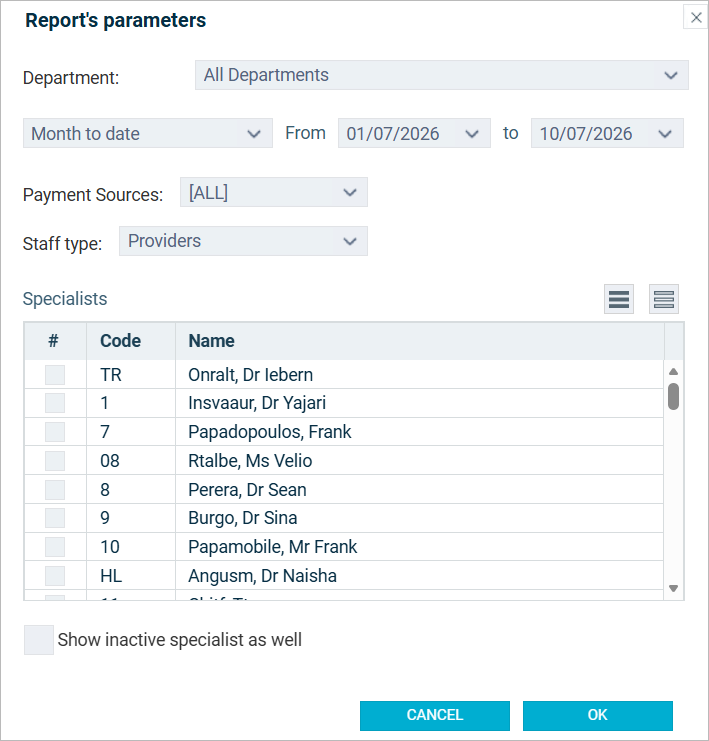The height and width of the screenshot is (741, 709).
Task: Open the From date picker arrow
Action: pos(472,134)
